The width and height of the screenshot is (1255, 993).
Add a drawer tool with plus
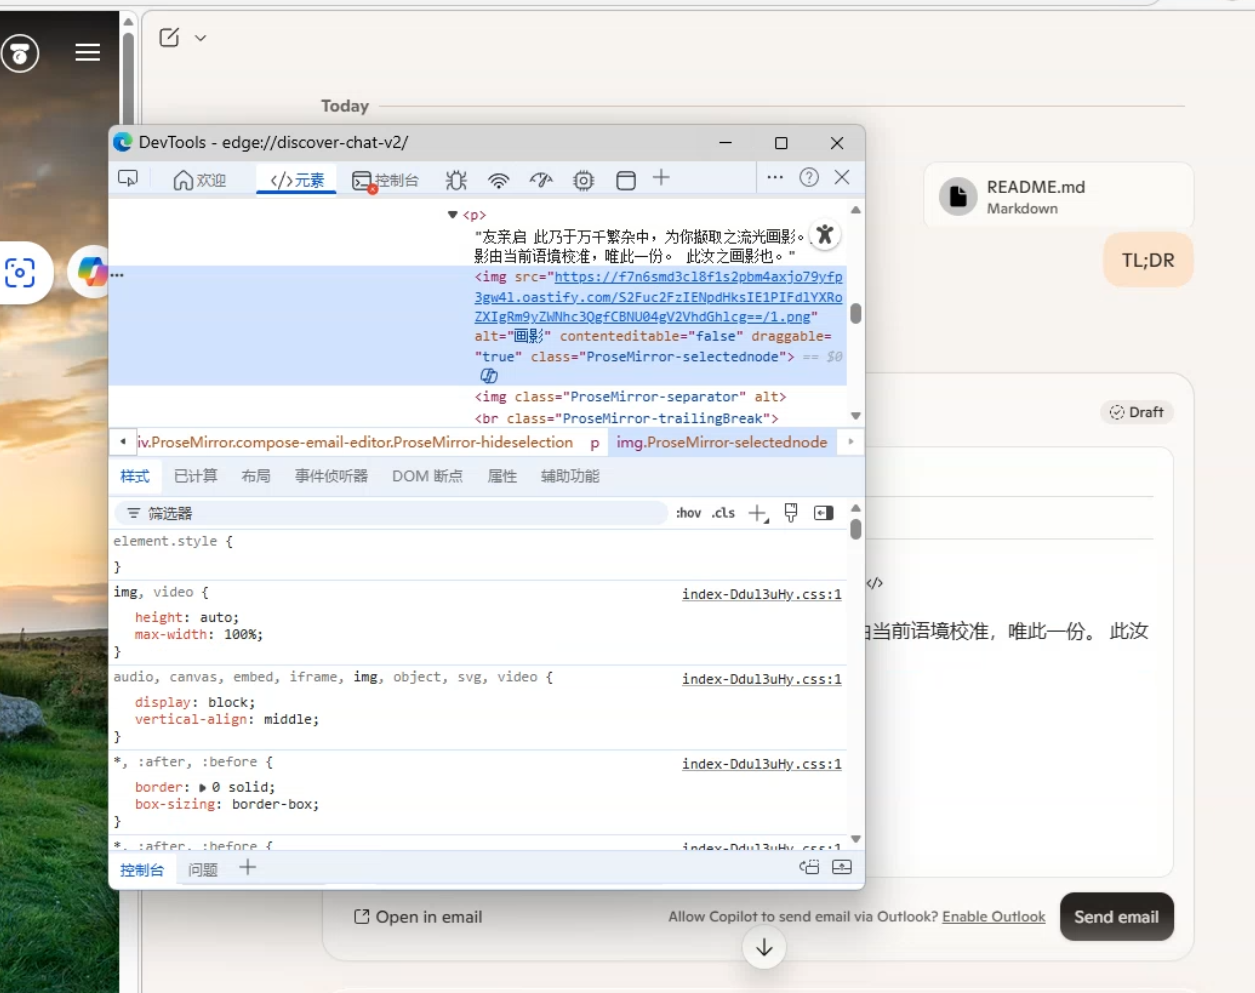[248, 867]
